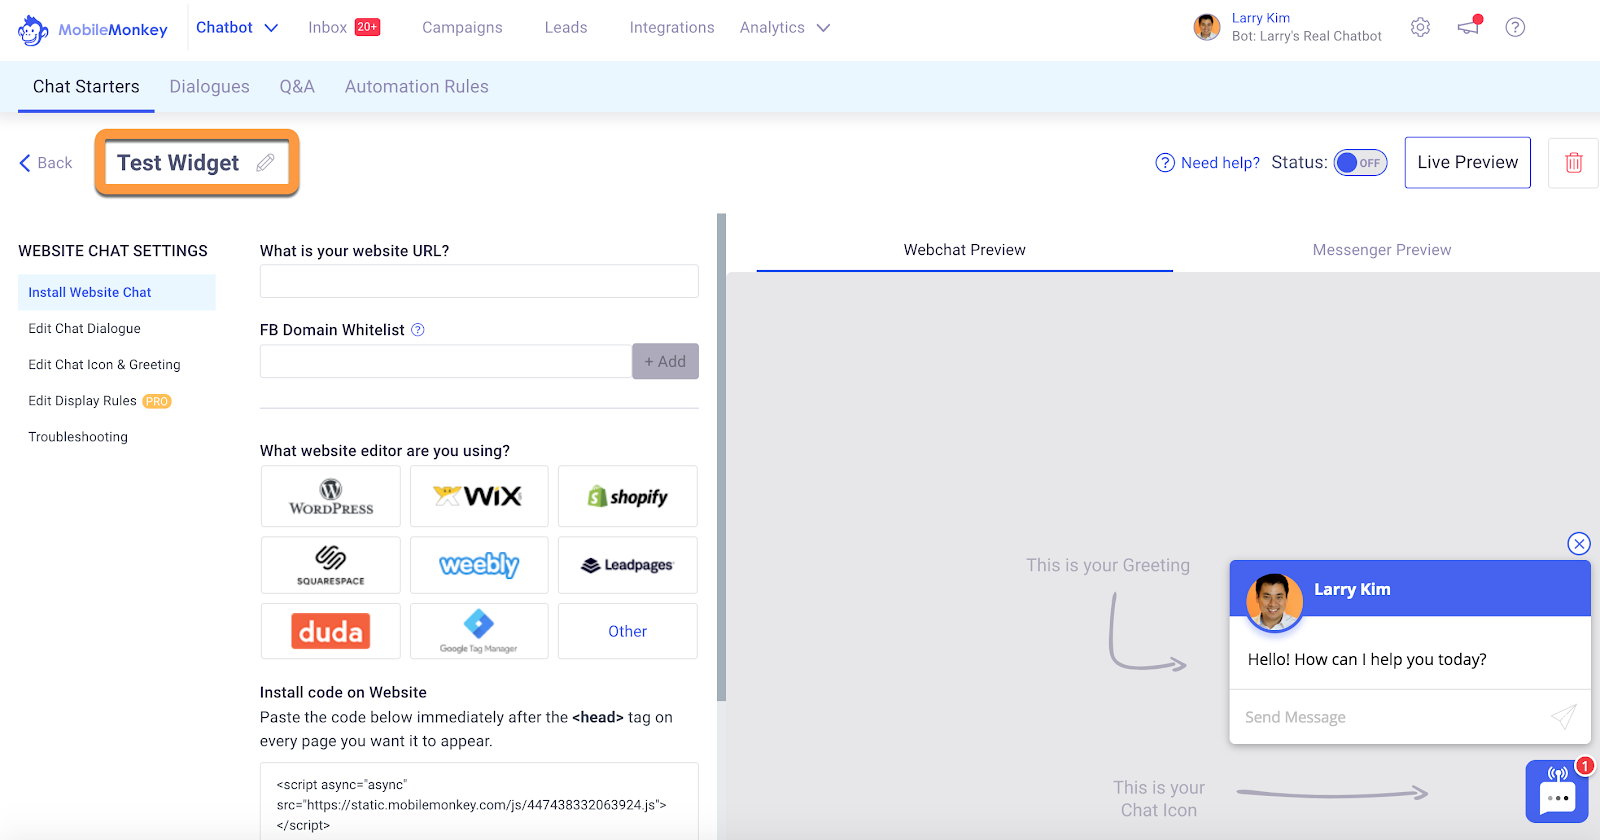The height and width of the screenshot is (840, 1600).
Task: Click Larry Kim's avatar in chat preview
Action: pyautogui.click(x=1274, y=602)
